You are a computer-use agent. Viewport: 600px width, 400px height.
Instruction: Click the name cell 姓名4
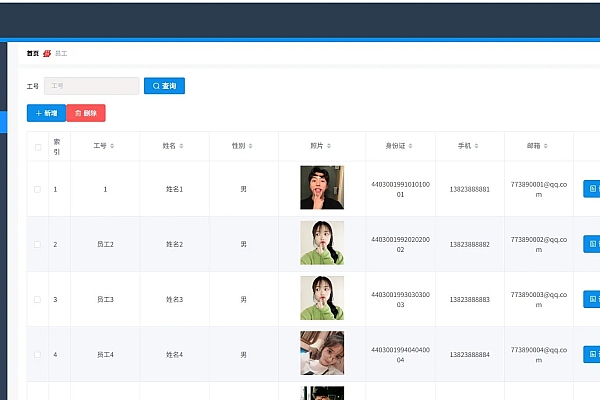(x=174, y=354)
